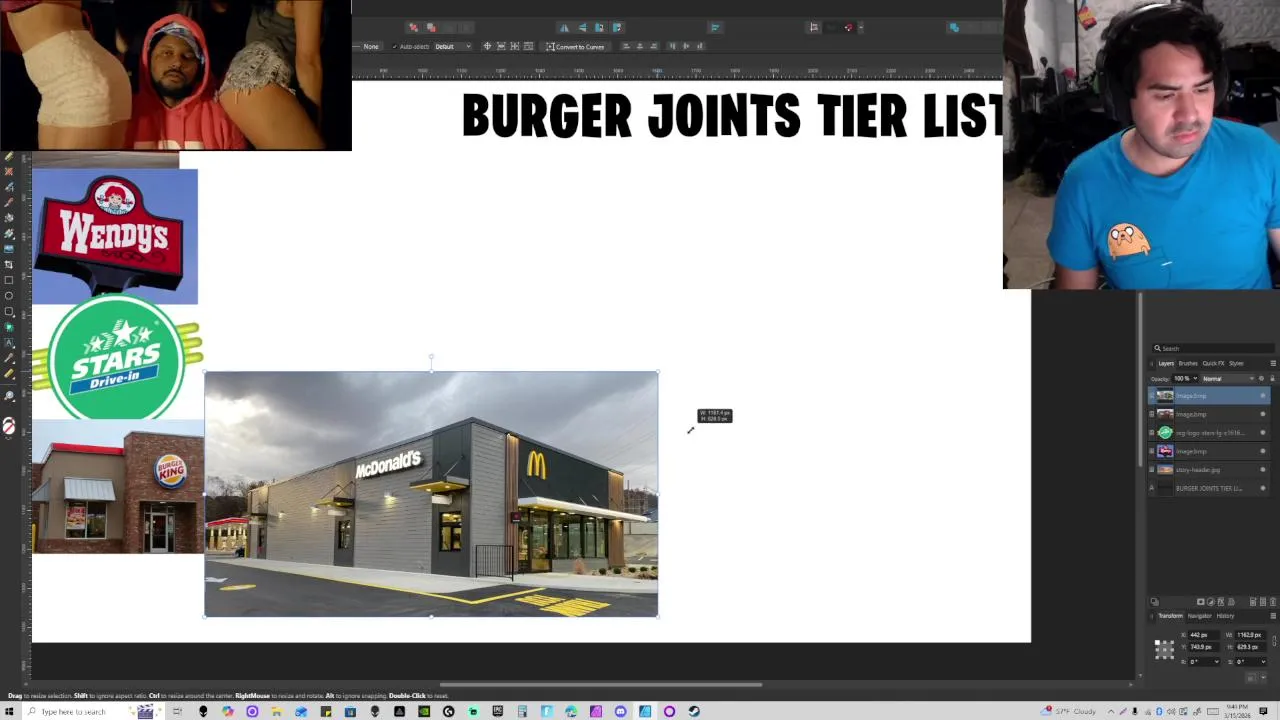The image size is (1280, 720).
Task: Select the svg-logo-stars layer row
Action: point(1208,432)
